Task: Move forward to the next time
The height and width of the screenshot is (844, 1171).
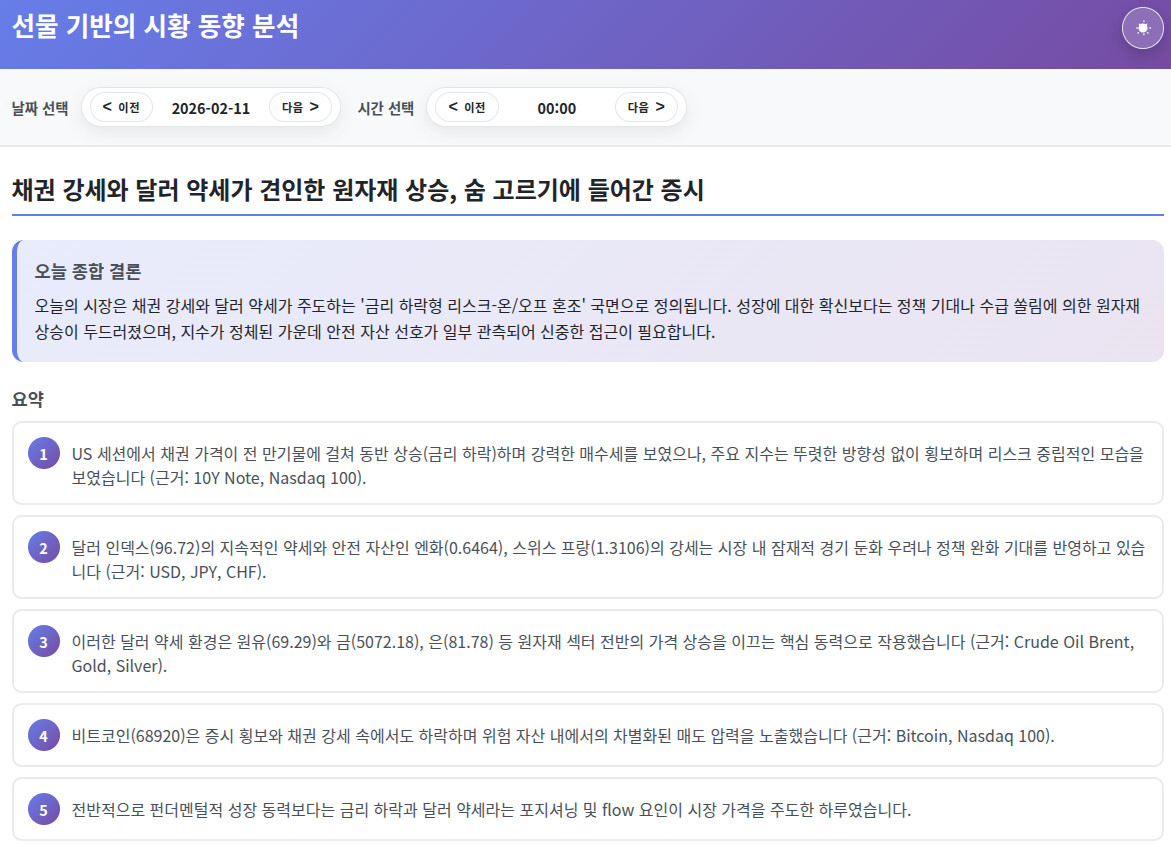Action: click(646, 107)
